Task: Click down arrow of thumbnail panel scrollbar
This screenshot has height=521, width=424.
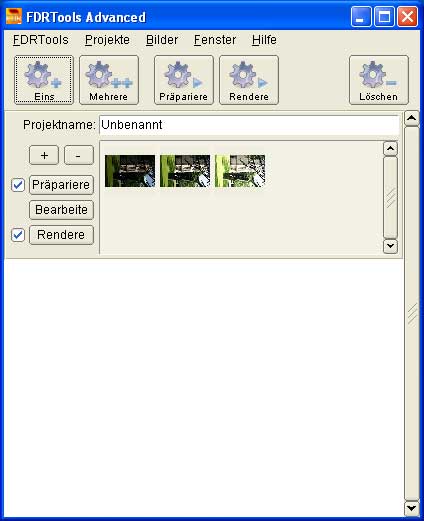Action: click(x=390, y=246)
